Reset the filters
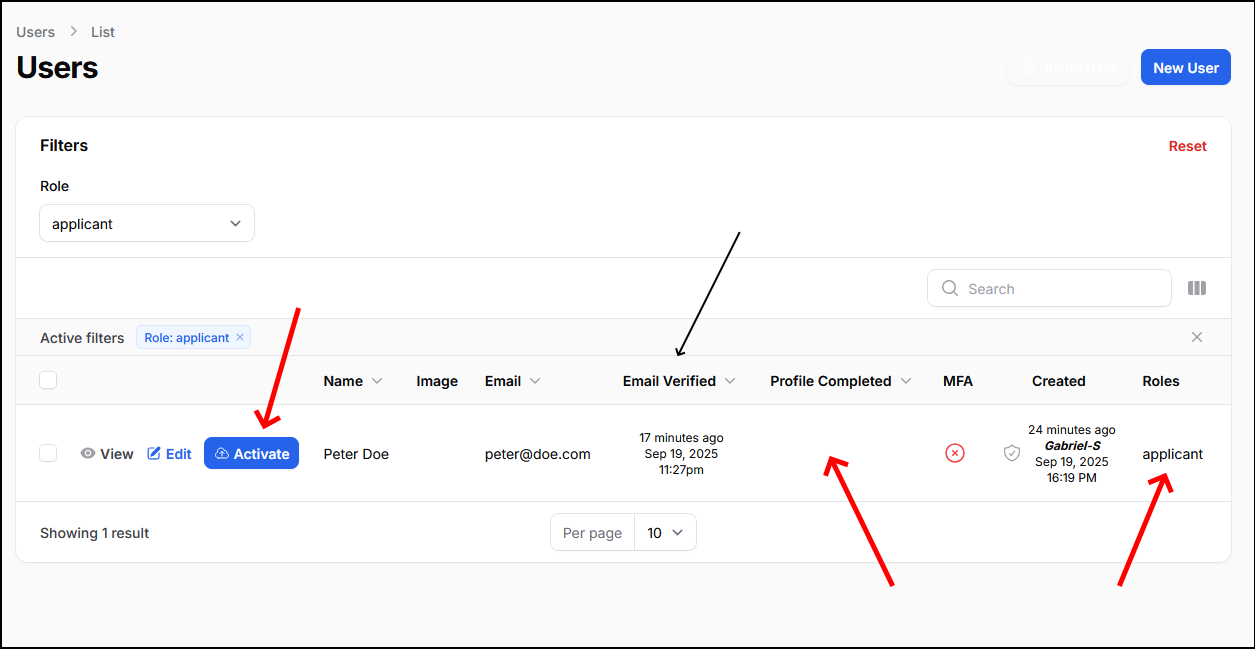Viewport: 1255px width, 649px height. pyautogui.click(x=1187, y=146)
